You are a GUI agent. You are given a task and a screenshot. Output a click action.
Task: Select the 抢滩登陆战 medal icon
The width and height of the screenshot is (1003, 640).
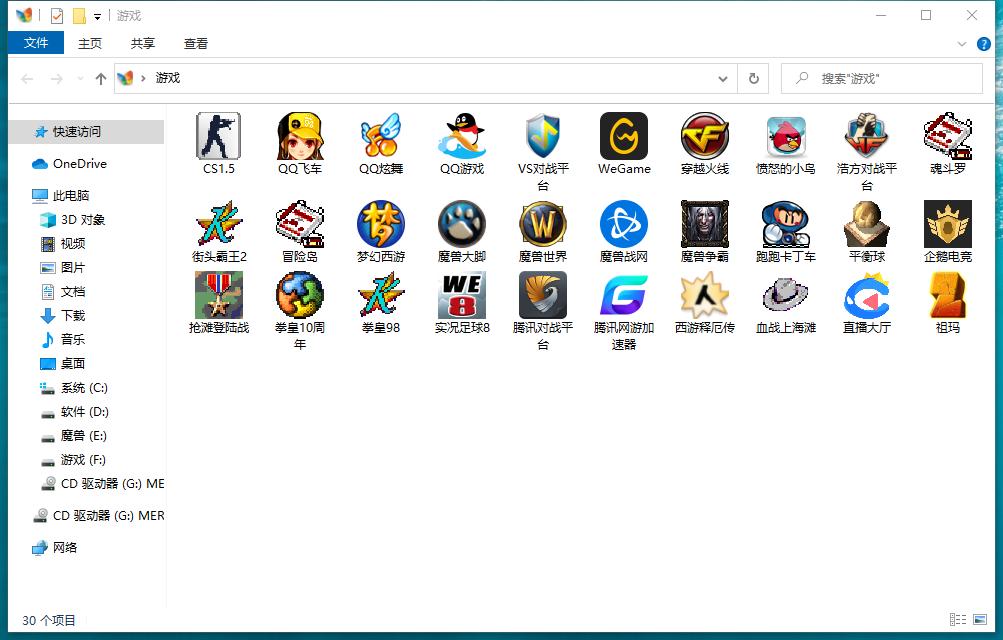[219, 295]
